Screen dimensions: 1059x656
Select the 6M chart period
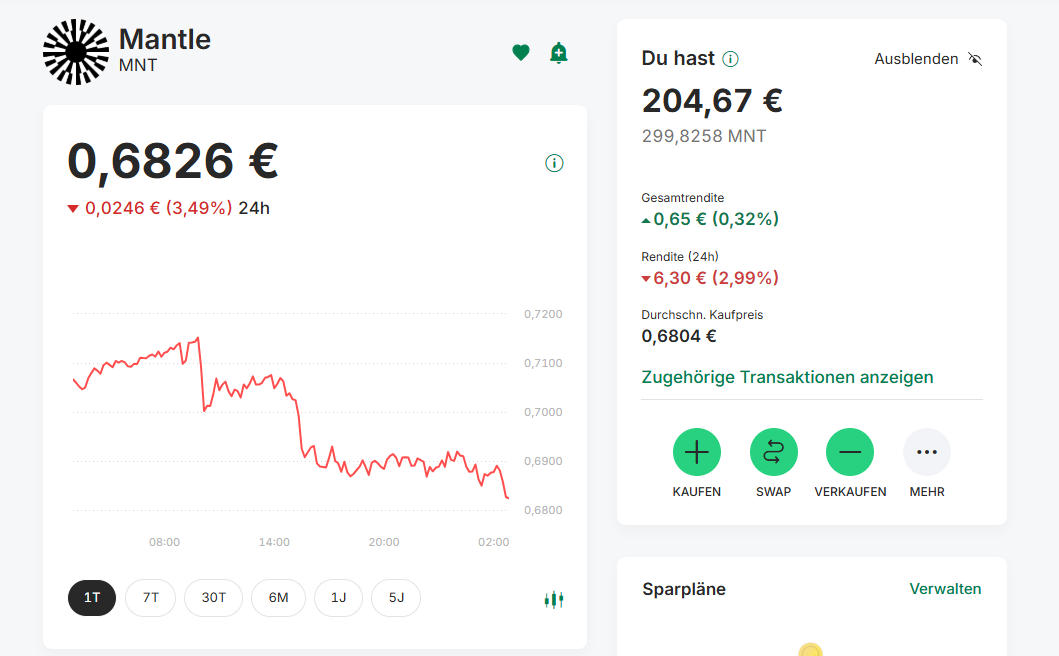point(278,598)
